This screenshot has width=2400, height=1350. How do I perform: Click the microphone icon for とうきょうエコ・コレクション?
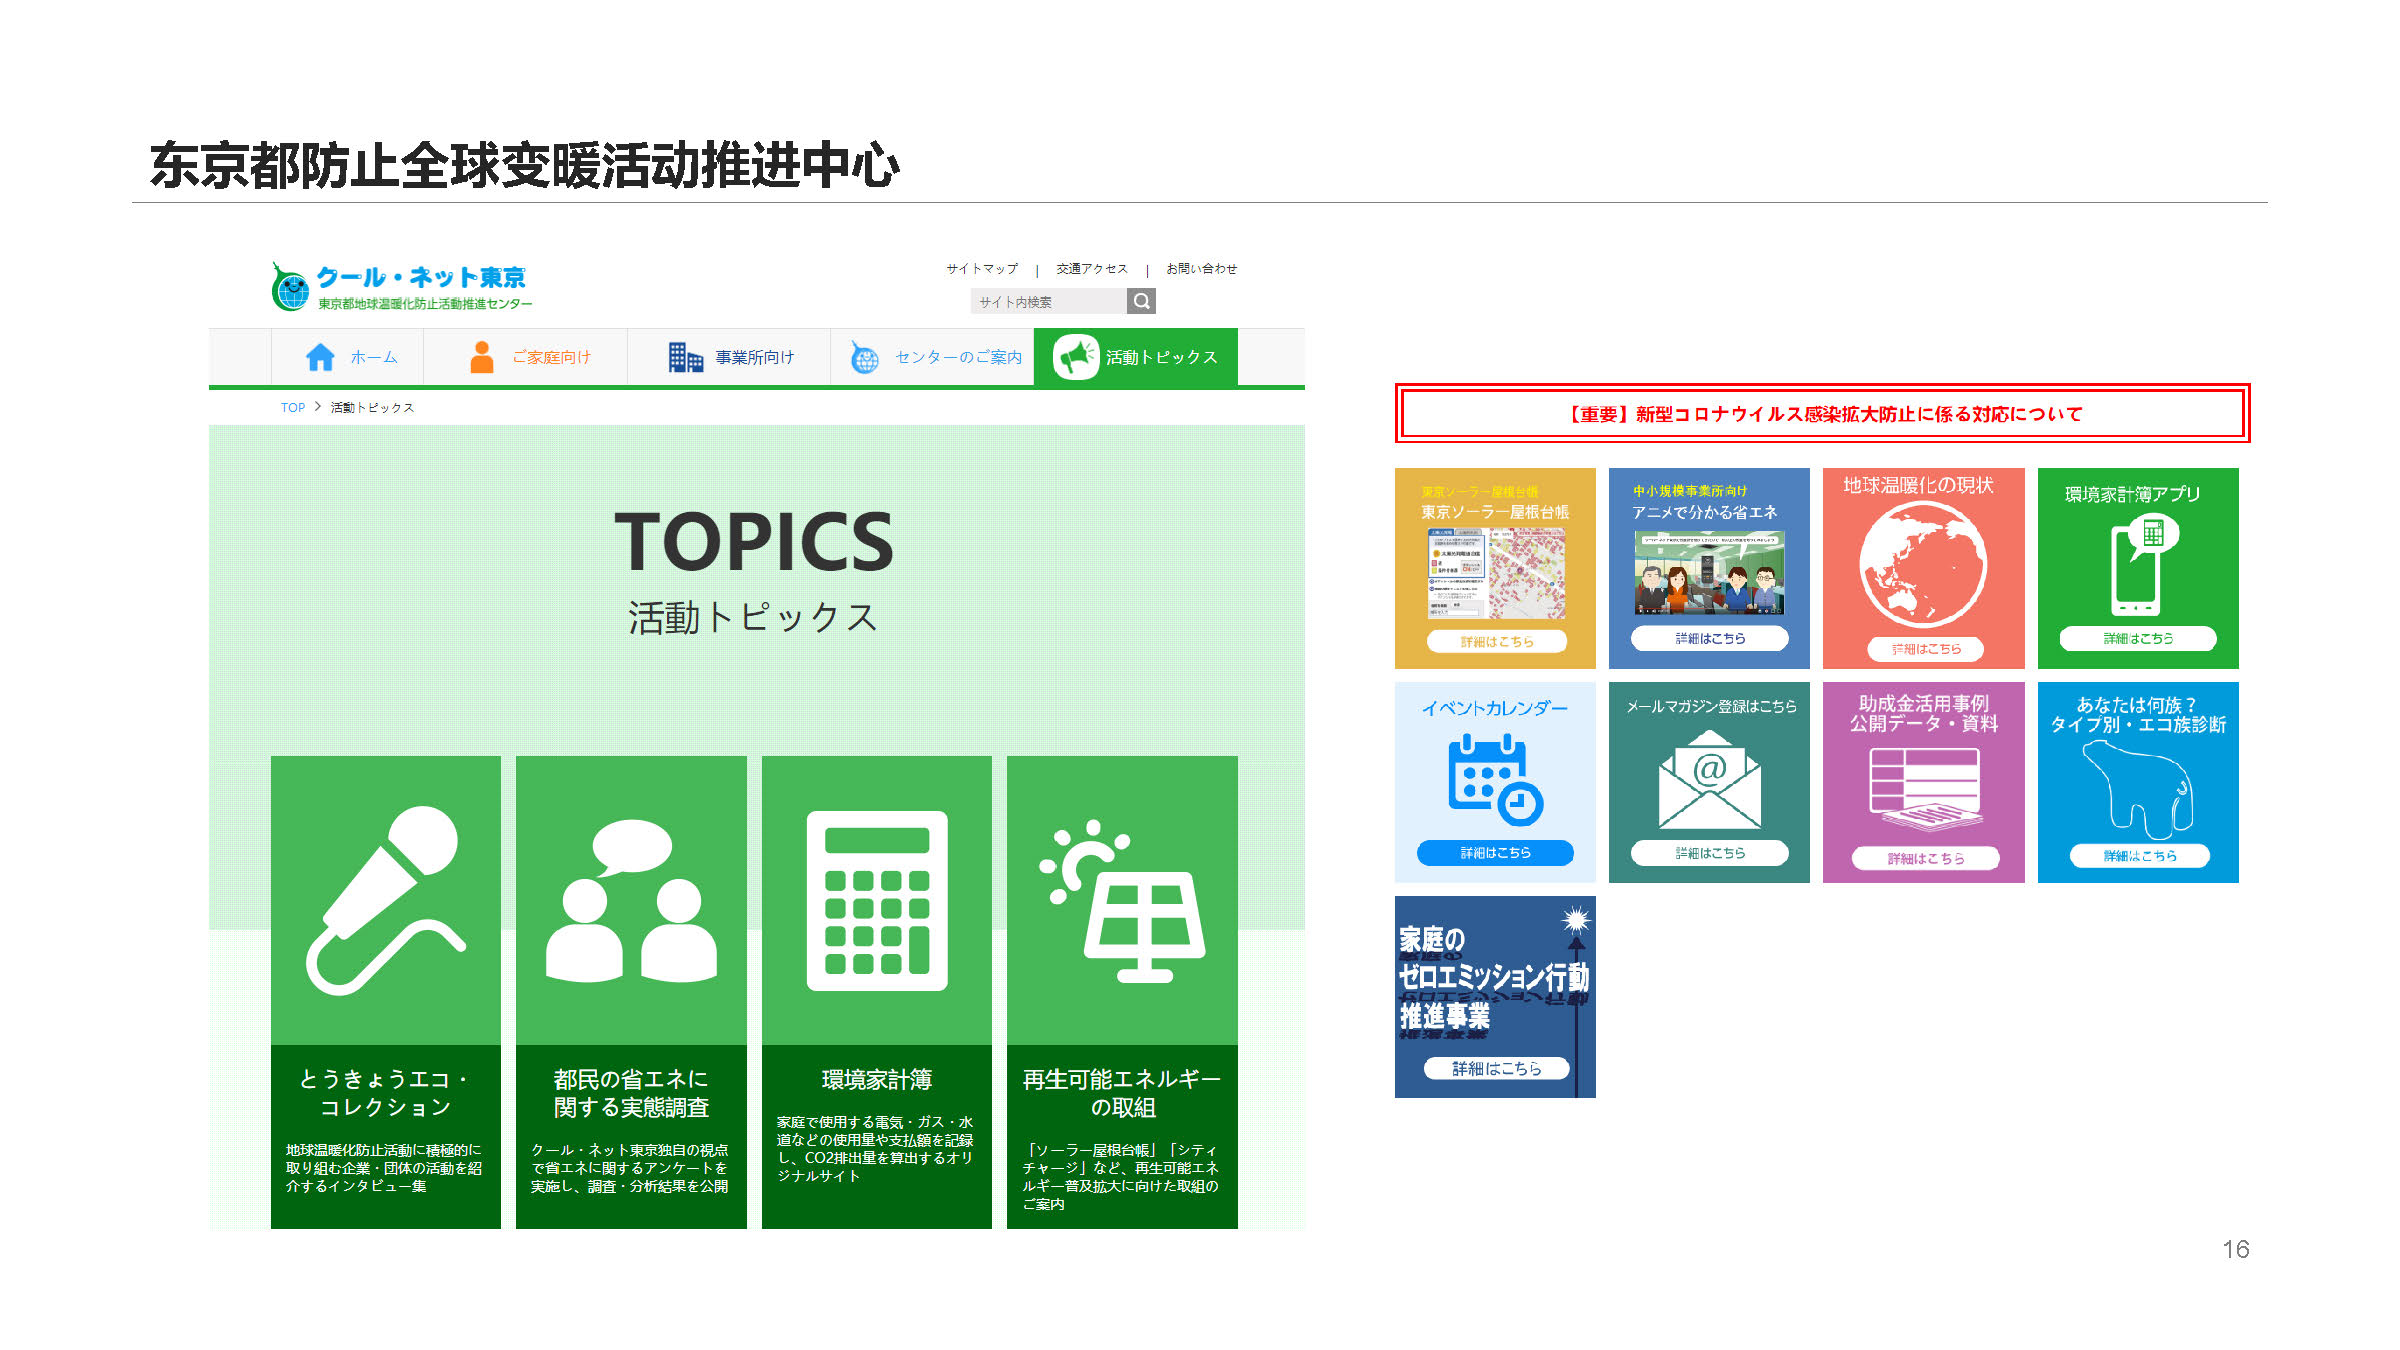pyautogui.click(x=384, y=902)
